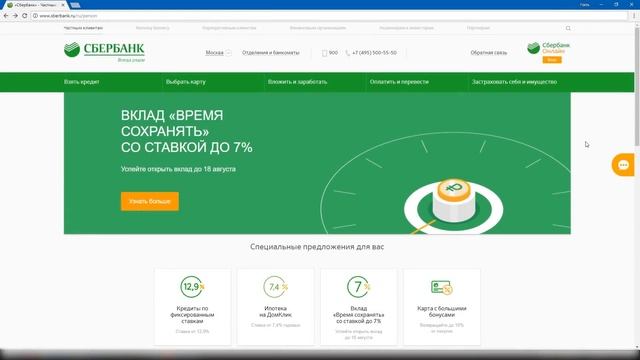Open the Chrome three-dot menu

click(x=634, y=16)
